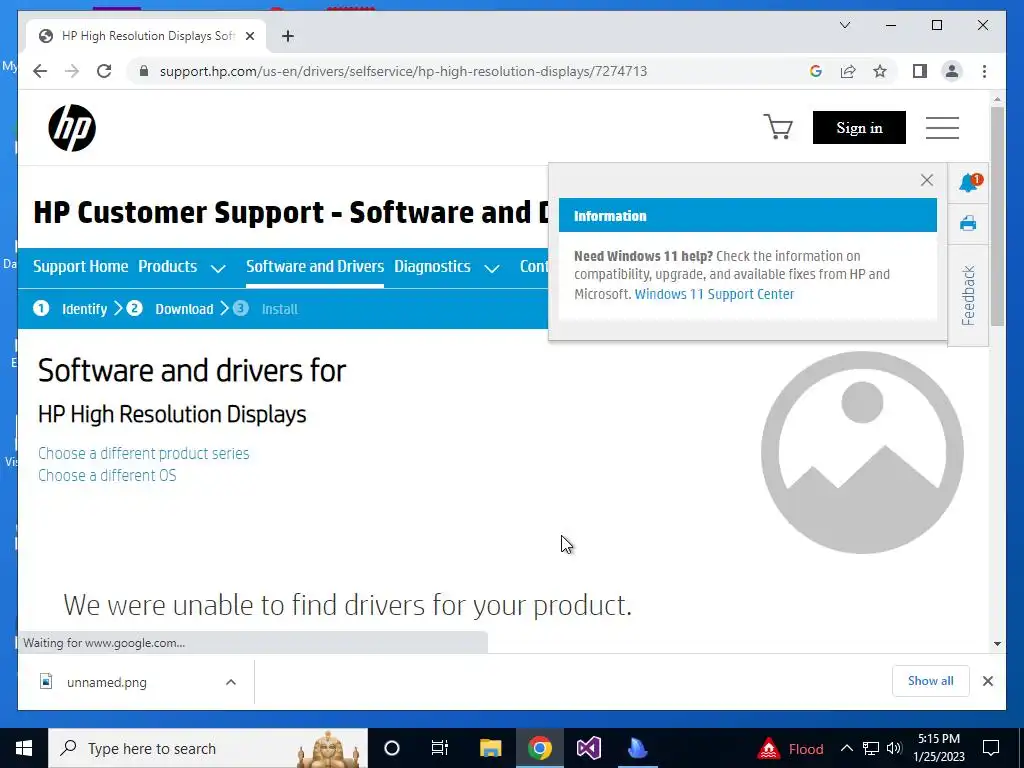1024x768 pixels.
Task: Open the network tray icon
Action: 871,748
